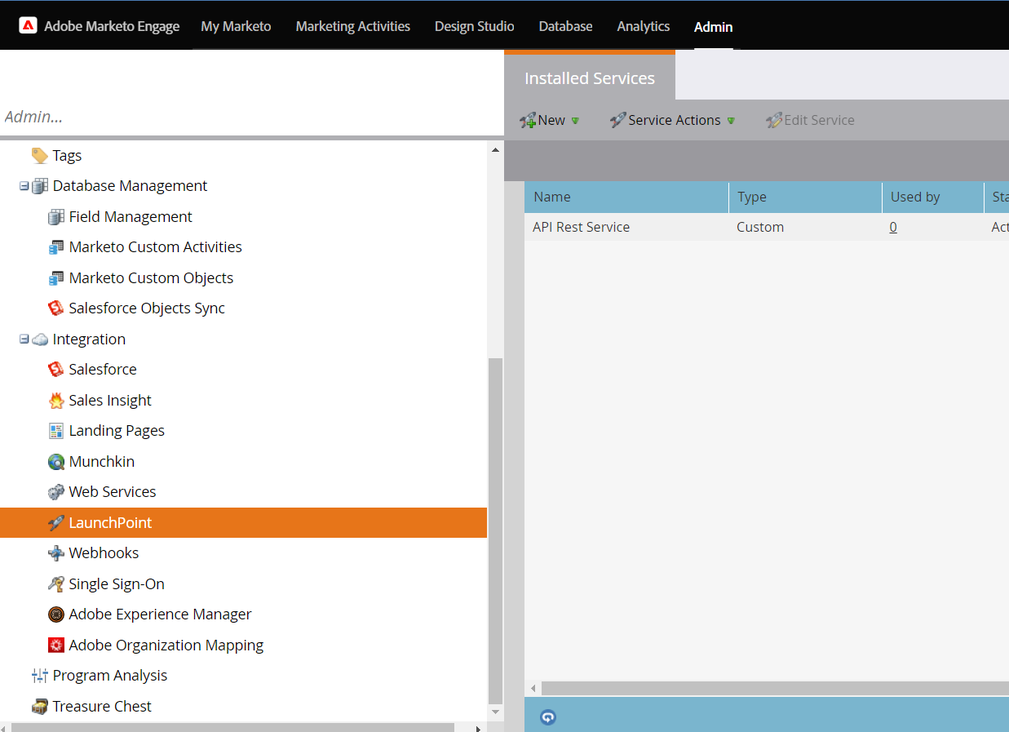Open the Used by count link 0
The width and height of the screenshot is (1009, 732).
(x=893, y=227)
